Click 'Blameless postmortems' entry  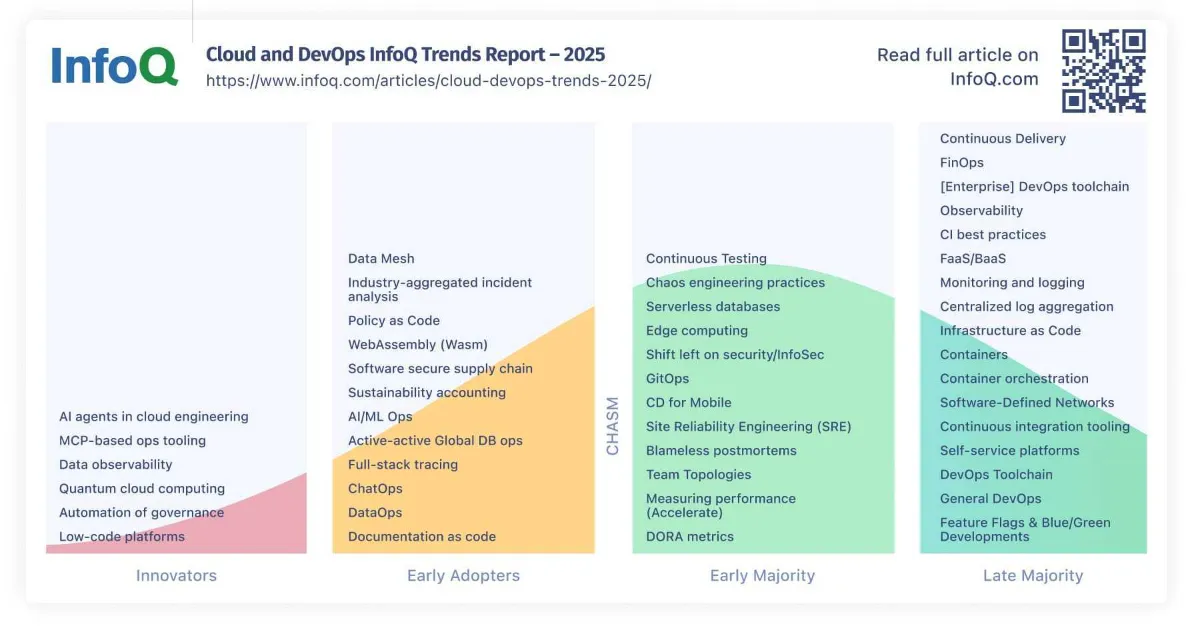point(721,451)
